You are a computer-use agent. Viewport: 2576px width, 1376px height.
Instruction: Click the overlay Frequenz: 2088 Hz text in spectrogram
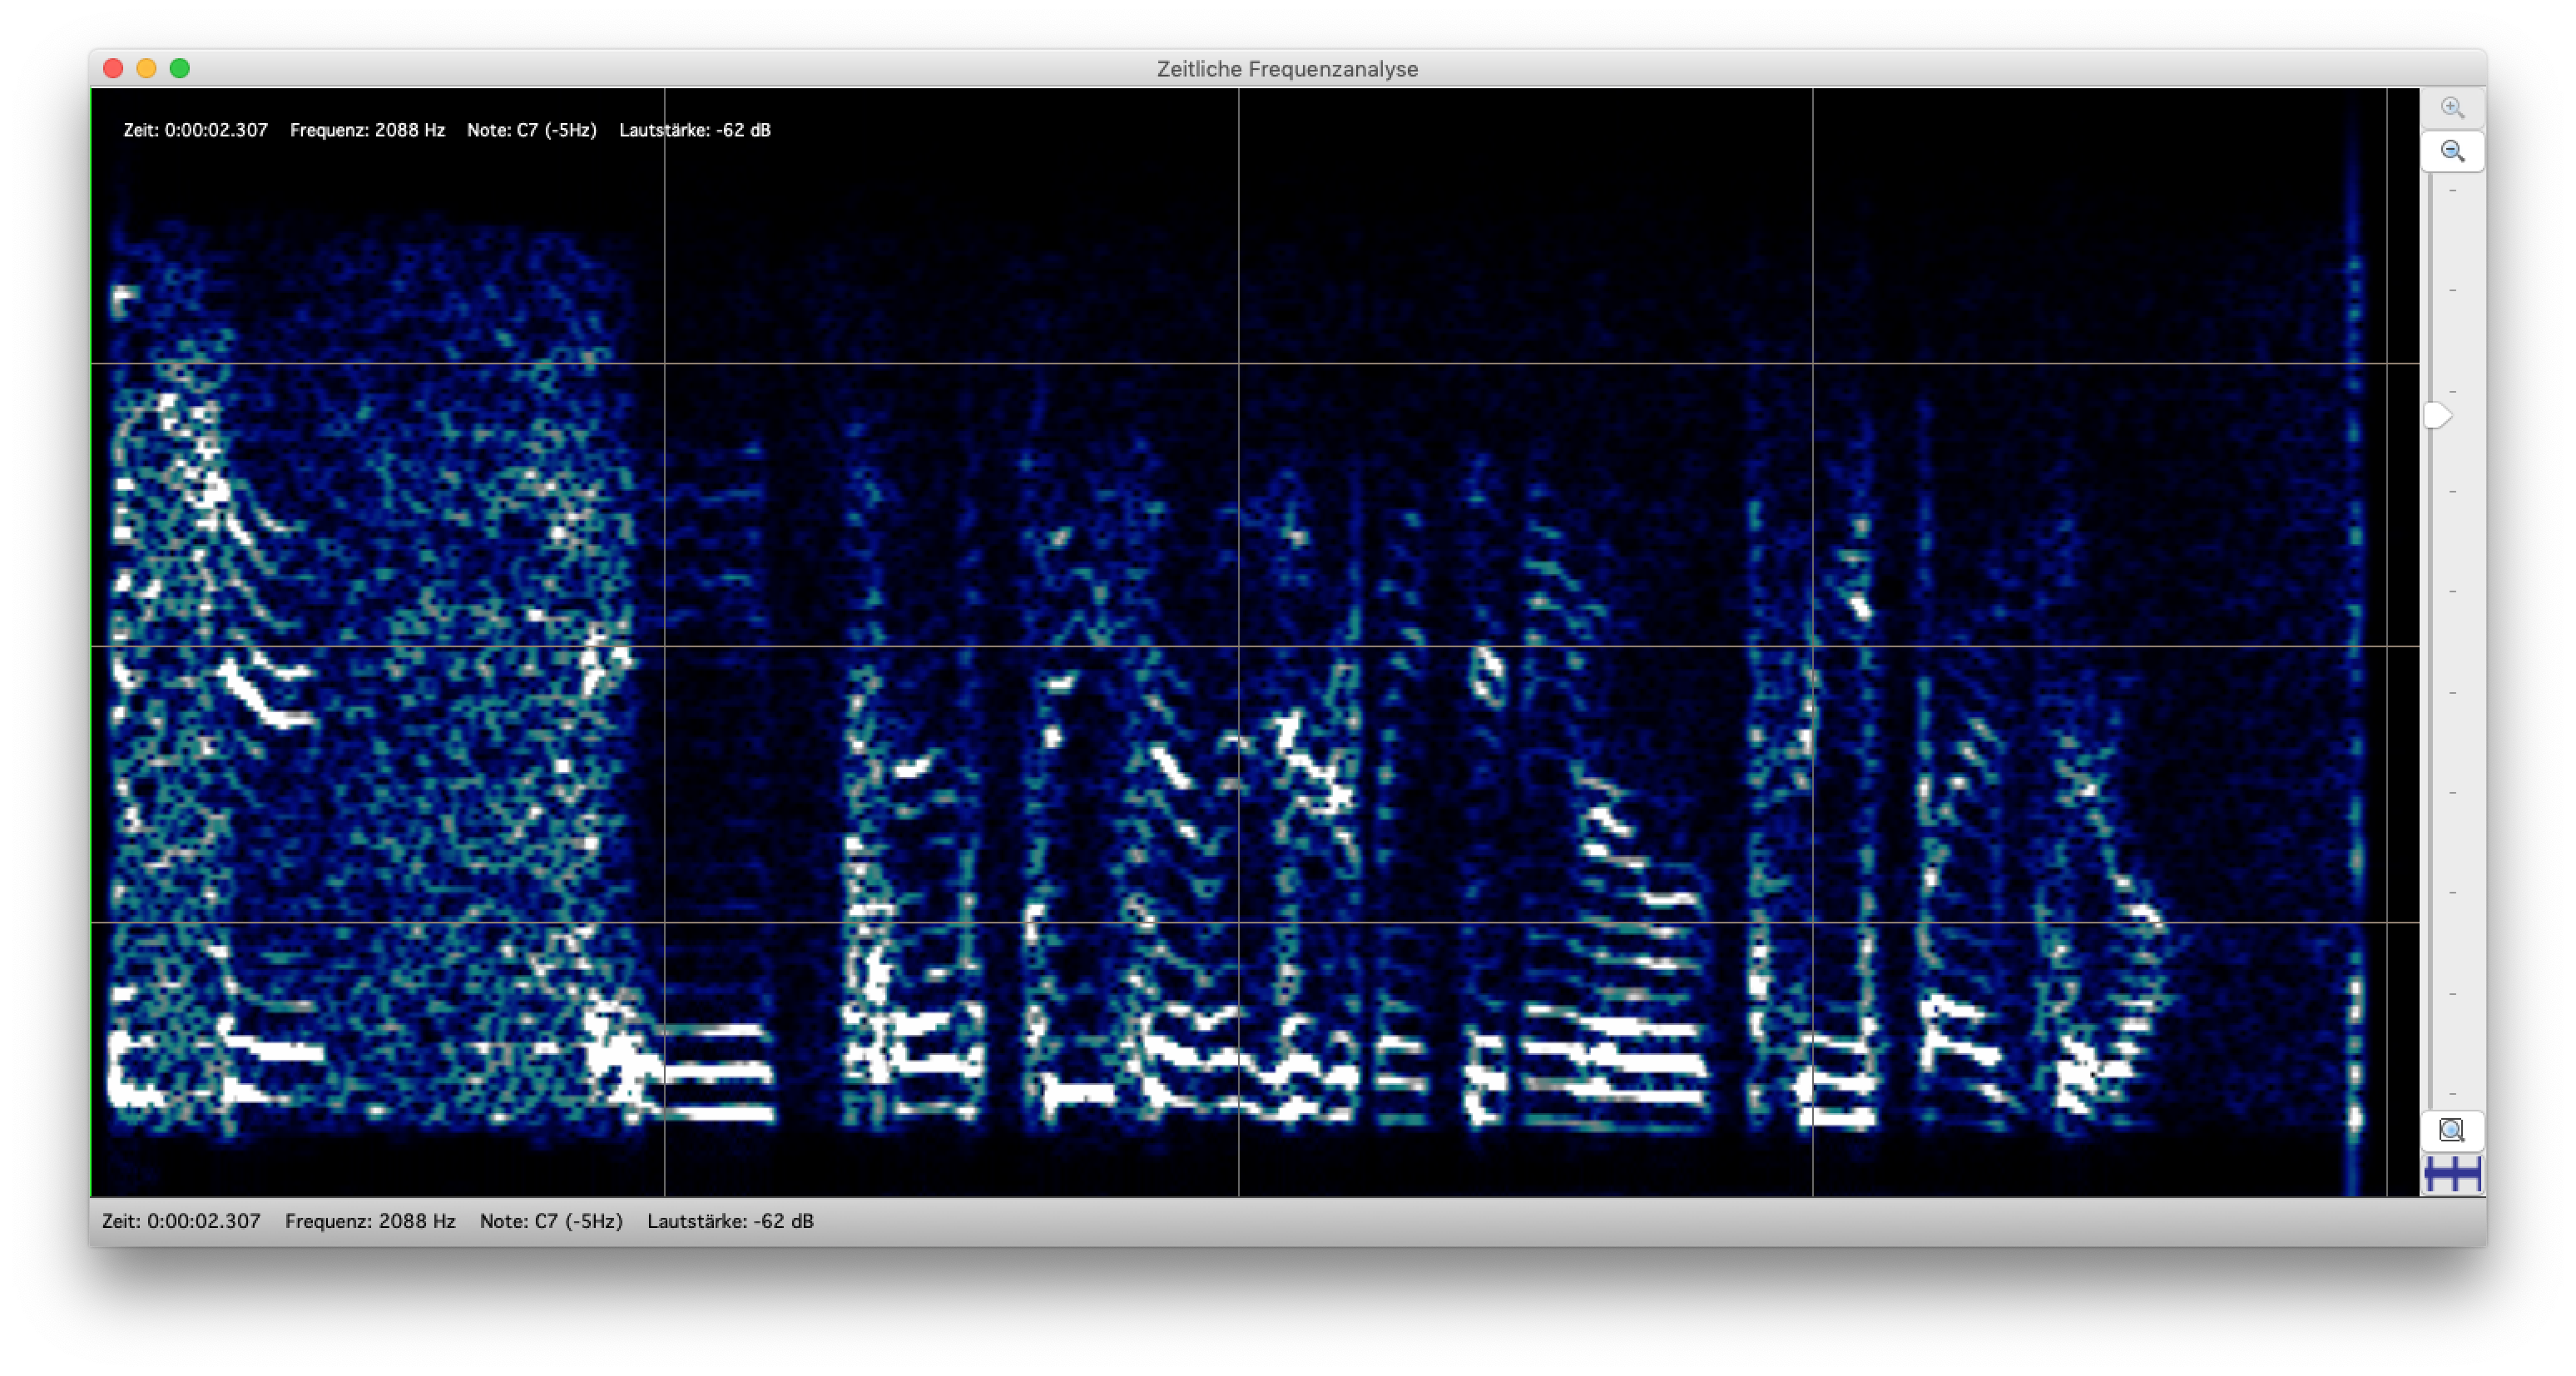367,130
